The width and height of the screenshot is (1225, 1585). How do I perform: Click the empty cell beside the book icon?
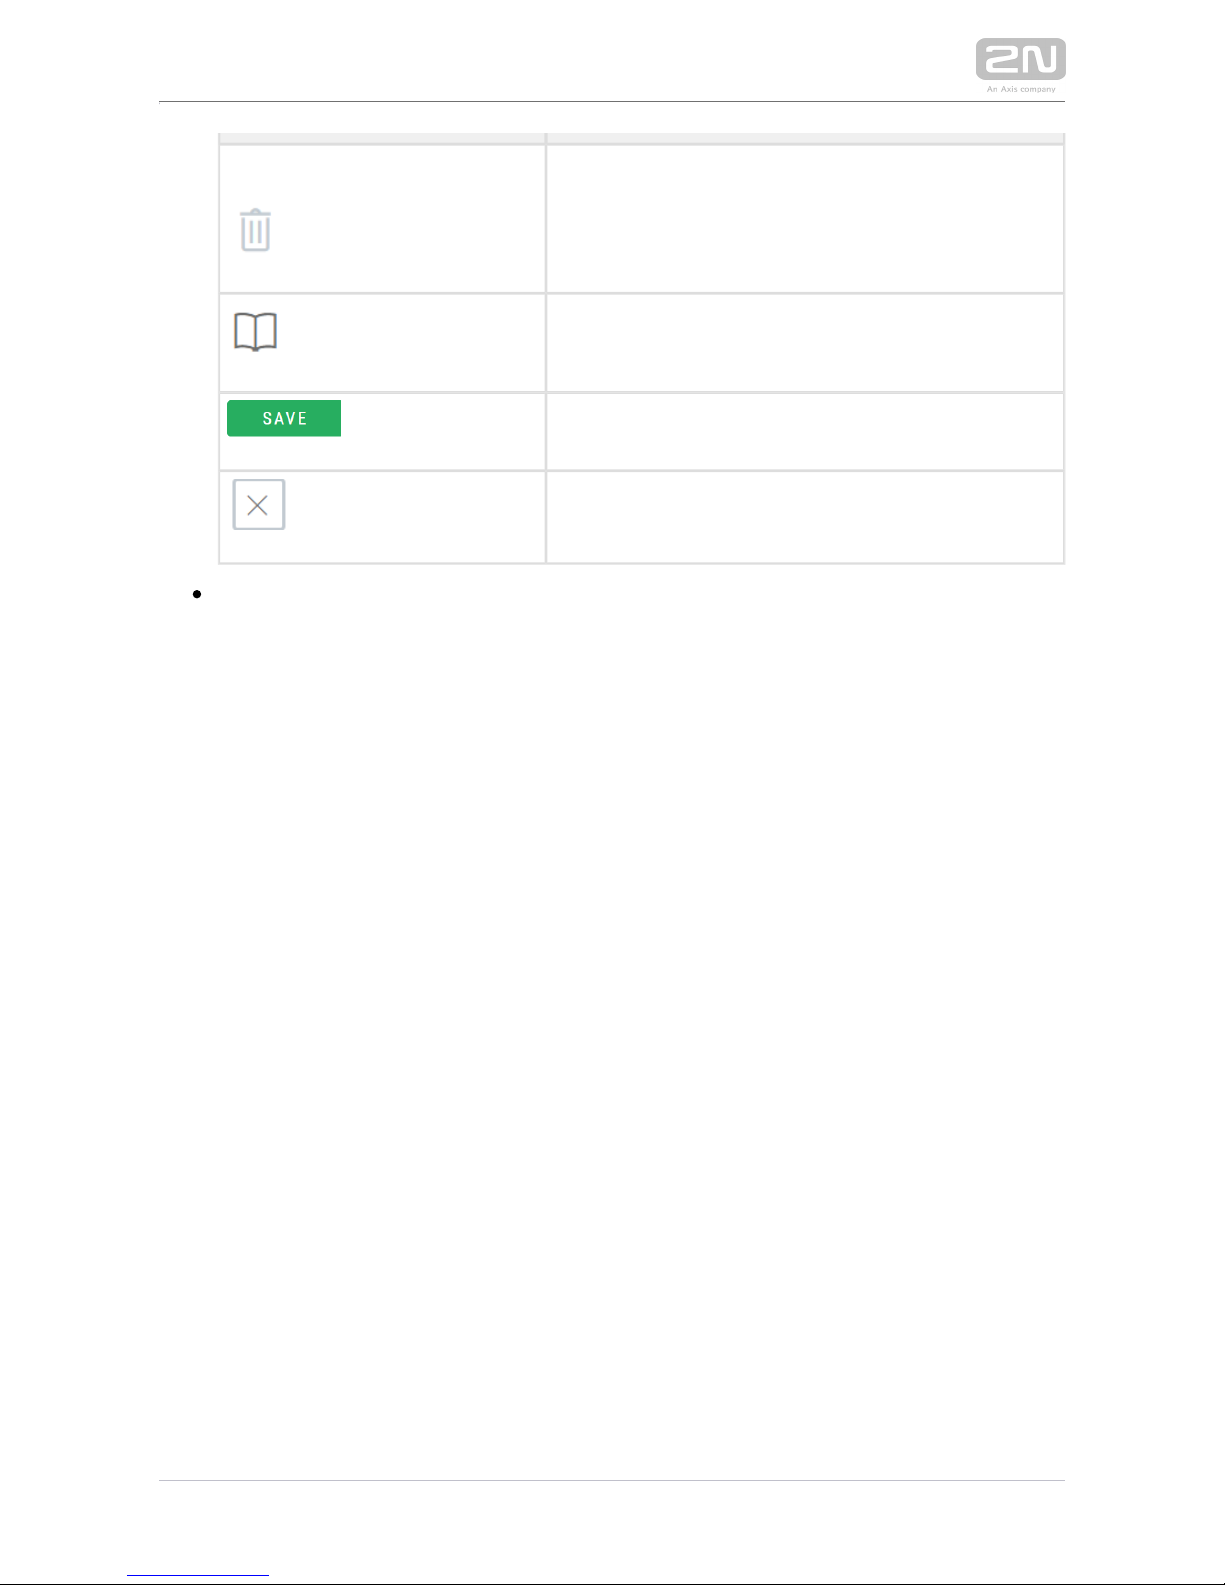[804, 343]
